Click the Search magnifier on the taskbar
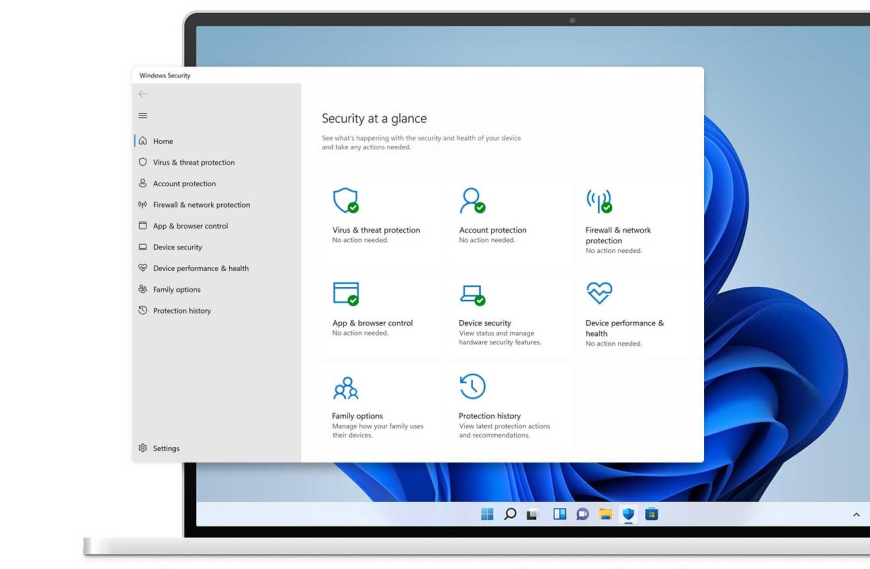Viewport: 870px width, 569px height. point(510,514)
